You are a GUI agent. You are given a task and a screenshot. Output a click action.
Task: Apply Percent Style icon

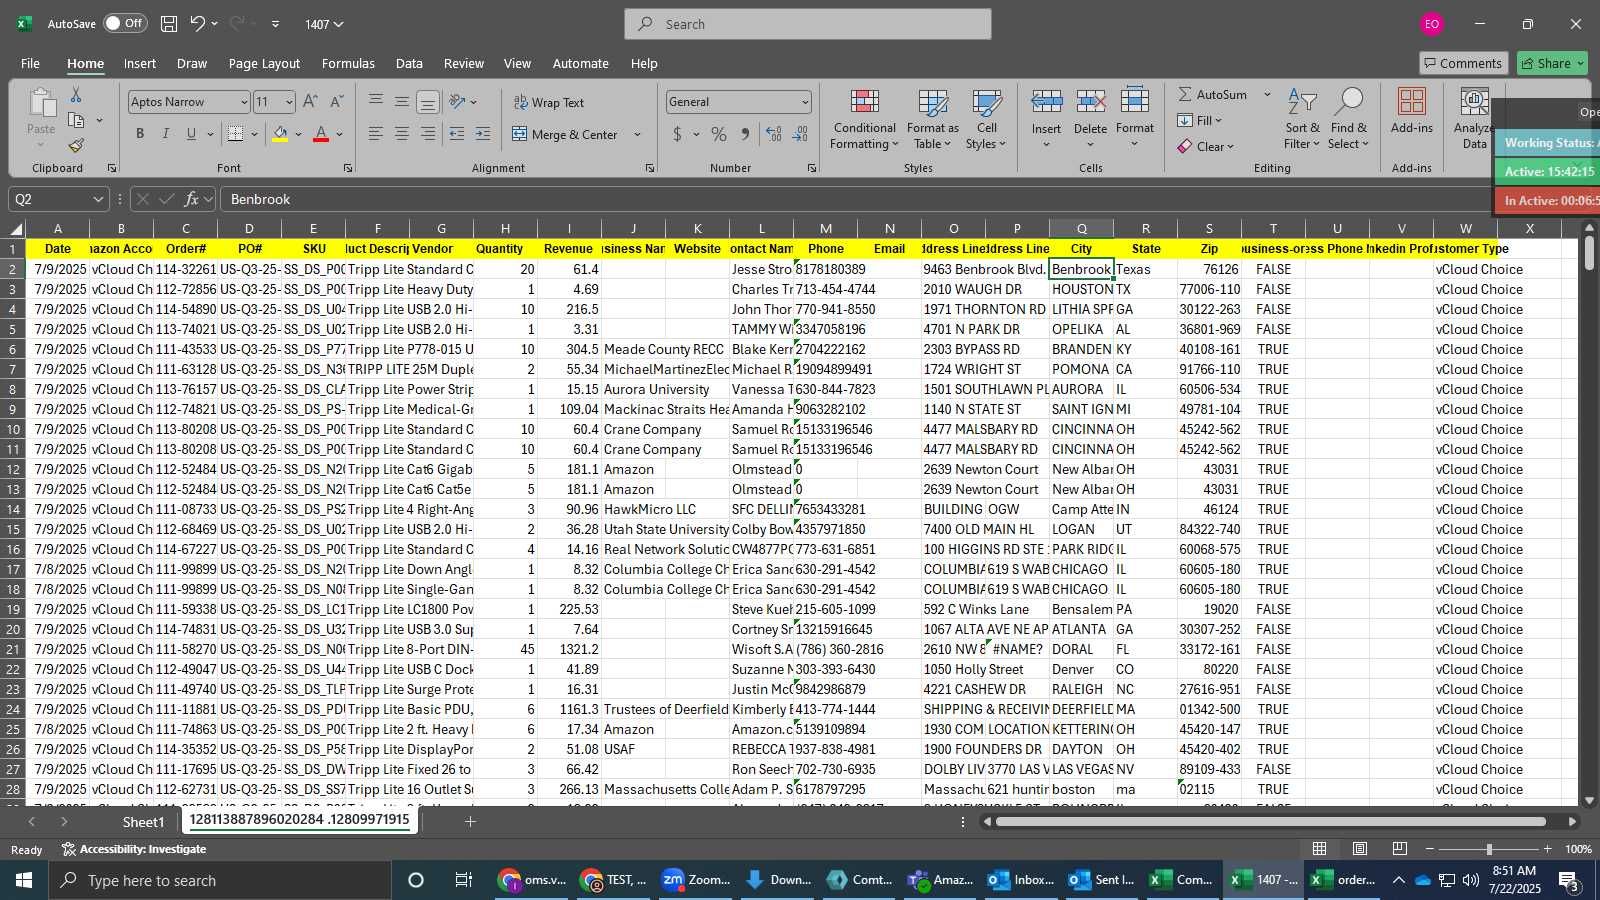719,134
